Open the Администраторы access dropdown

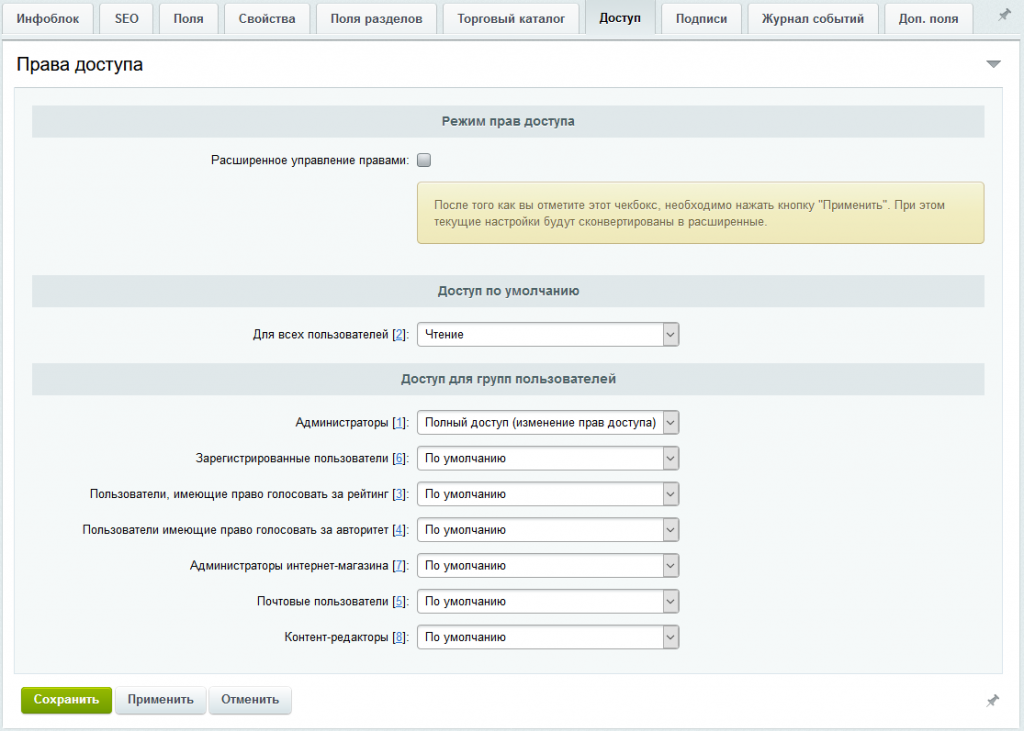tap(548, 423)
